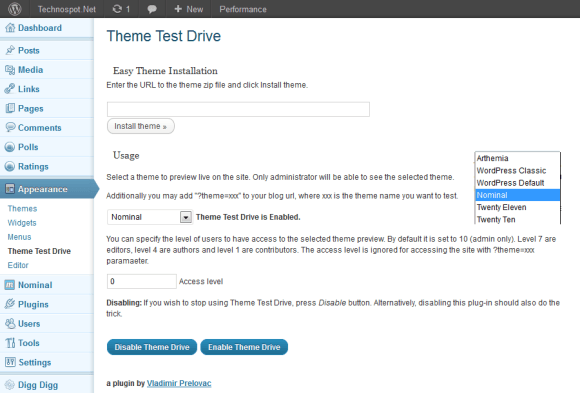
Task: Open Themes under Appearance
Action: click(22, 208)
